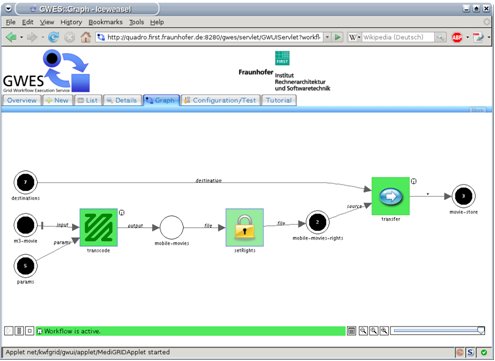The image size is (495, 361).
Task: Focus the Wikipedia (Deutsch) search box
Action: [x=398, y=37]
